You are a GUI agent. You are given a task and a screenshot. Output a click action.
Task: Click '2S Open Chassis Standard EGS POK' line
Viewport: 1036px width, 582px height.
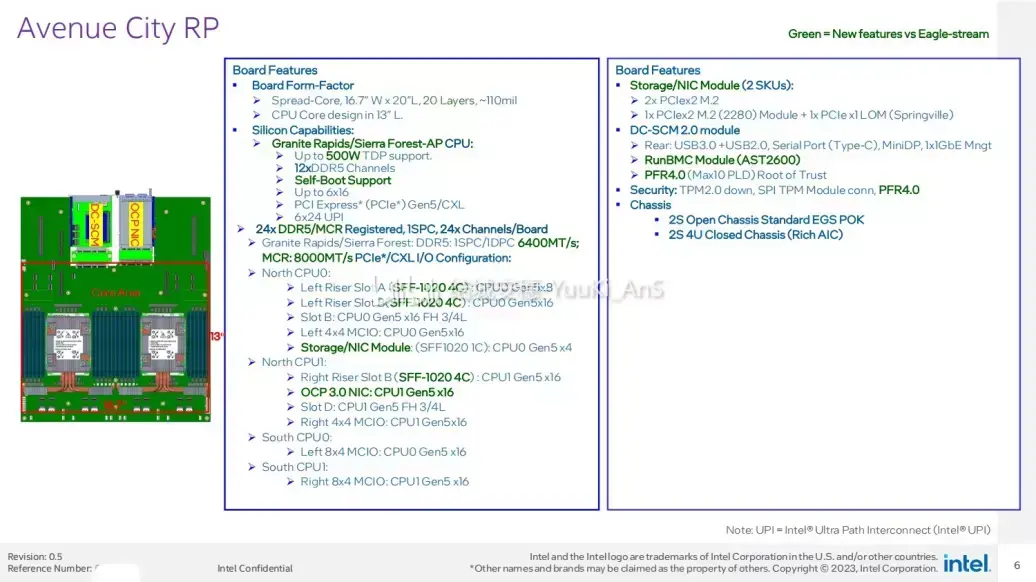click(x=766, y=220)
